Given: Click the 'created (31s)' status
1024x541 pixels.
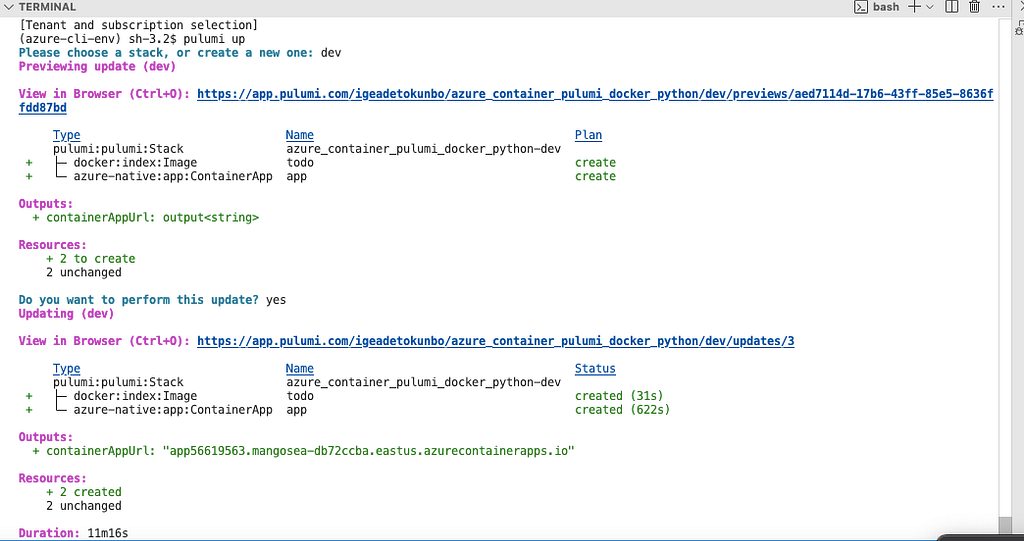Looking at the screenshot, I should click(619, 396).
